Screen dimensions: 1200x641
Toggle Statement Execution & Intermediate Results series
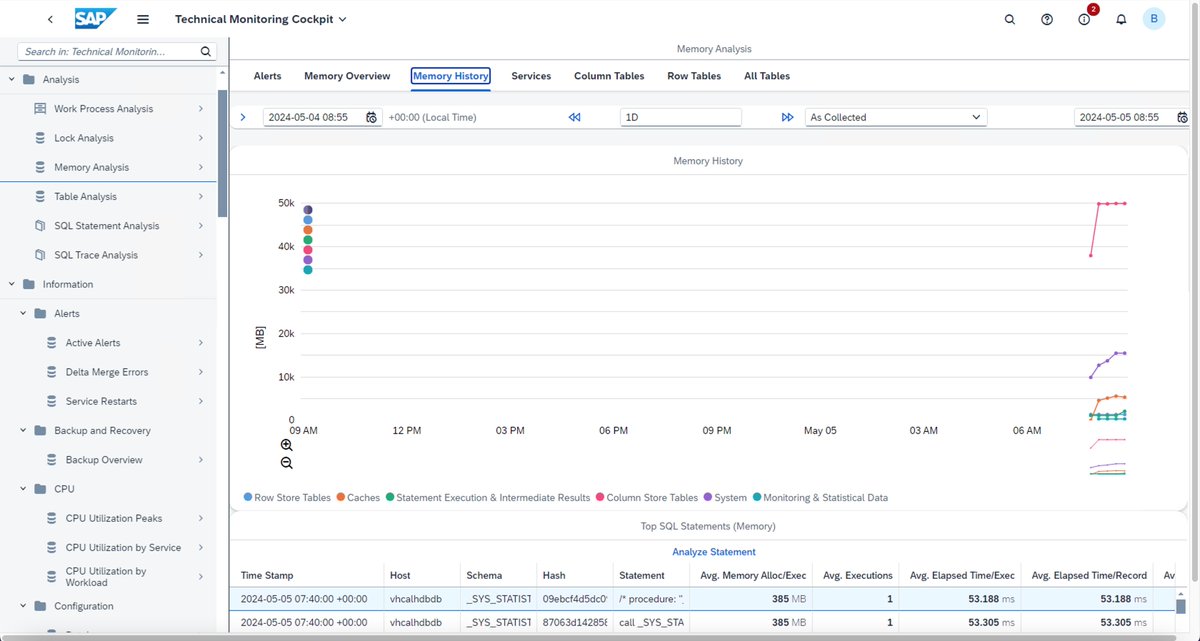pos(488,497)
